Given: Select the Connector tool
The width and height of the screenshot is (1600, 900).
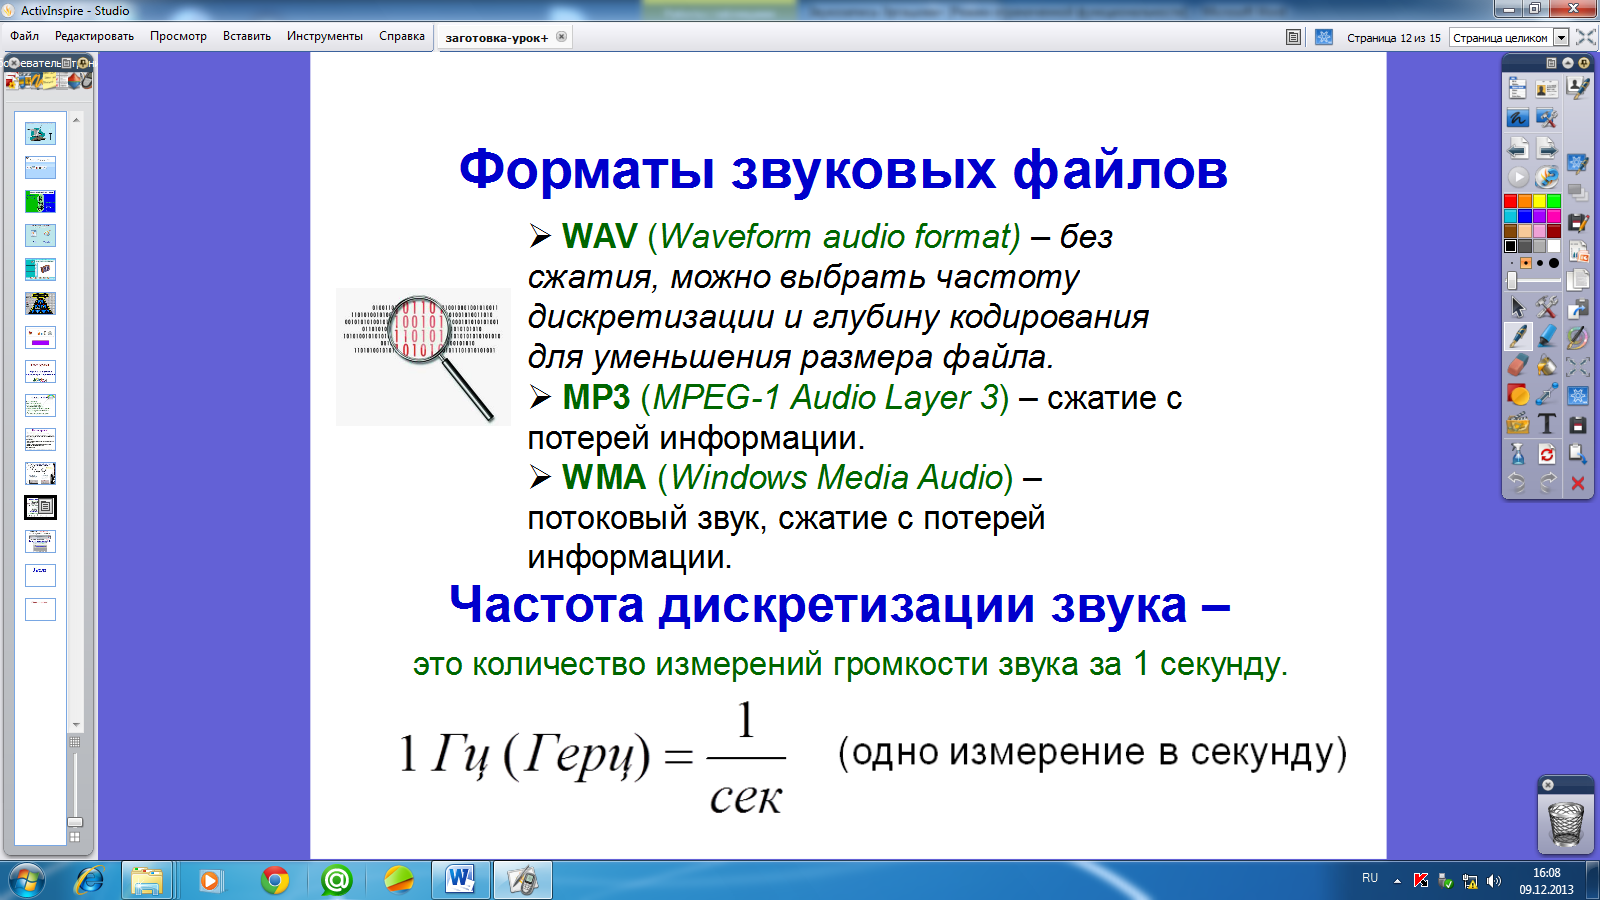Looking at the screenshot, I should point(1547,395).
